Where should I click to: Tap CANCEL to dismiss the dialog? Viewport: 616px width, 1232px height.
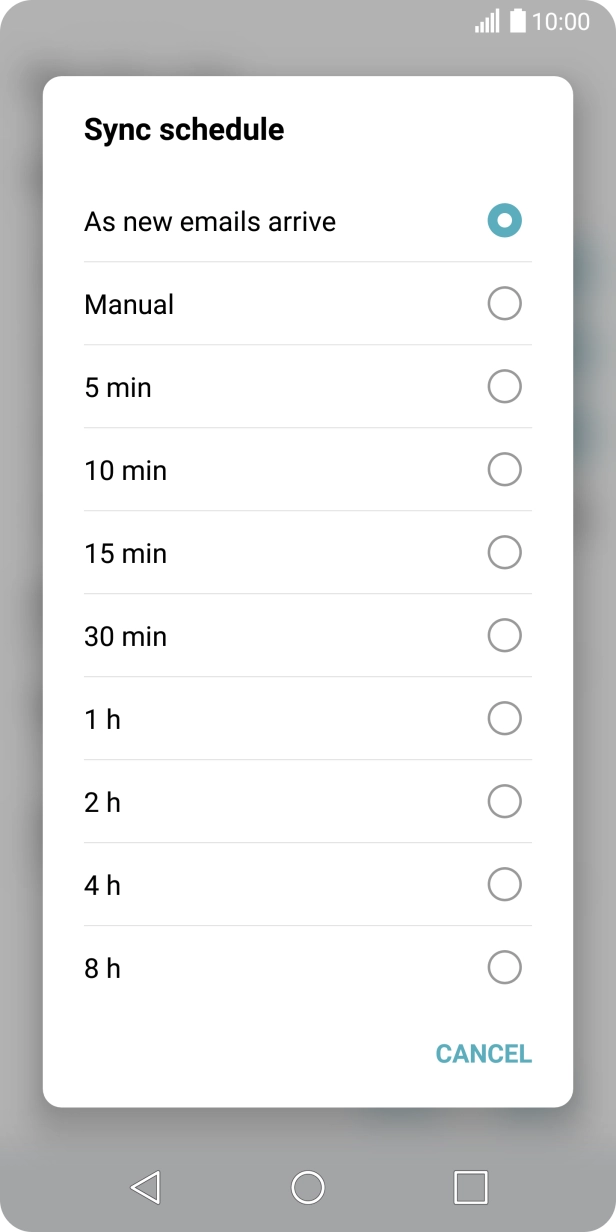483,1054
